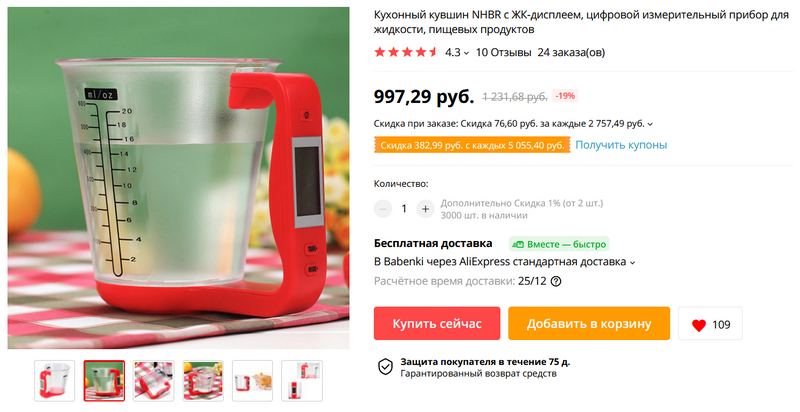The width and height of the screenshot is (800, 412).
Task: Select the fifth thumbnail on white background
Action: pos(253,380)
